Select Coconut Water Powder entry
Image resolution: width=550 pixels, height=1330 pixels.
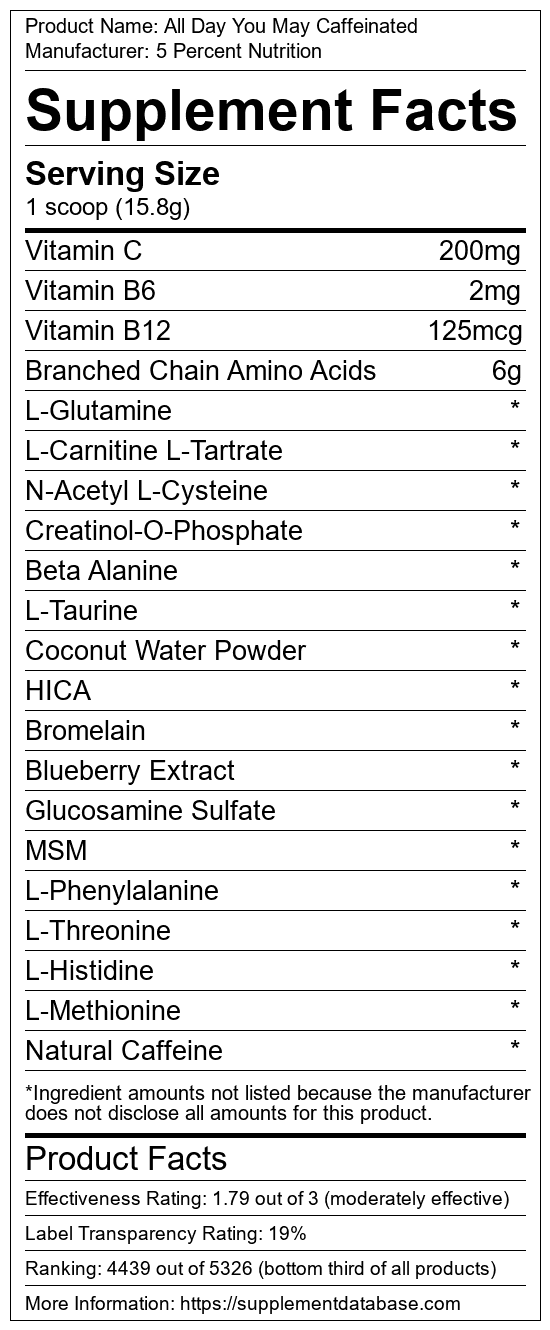click(166, 651)
